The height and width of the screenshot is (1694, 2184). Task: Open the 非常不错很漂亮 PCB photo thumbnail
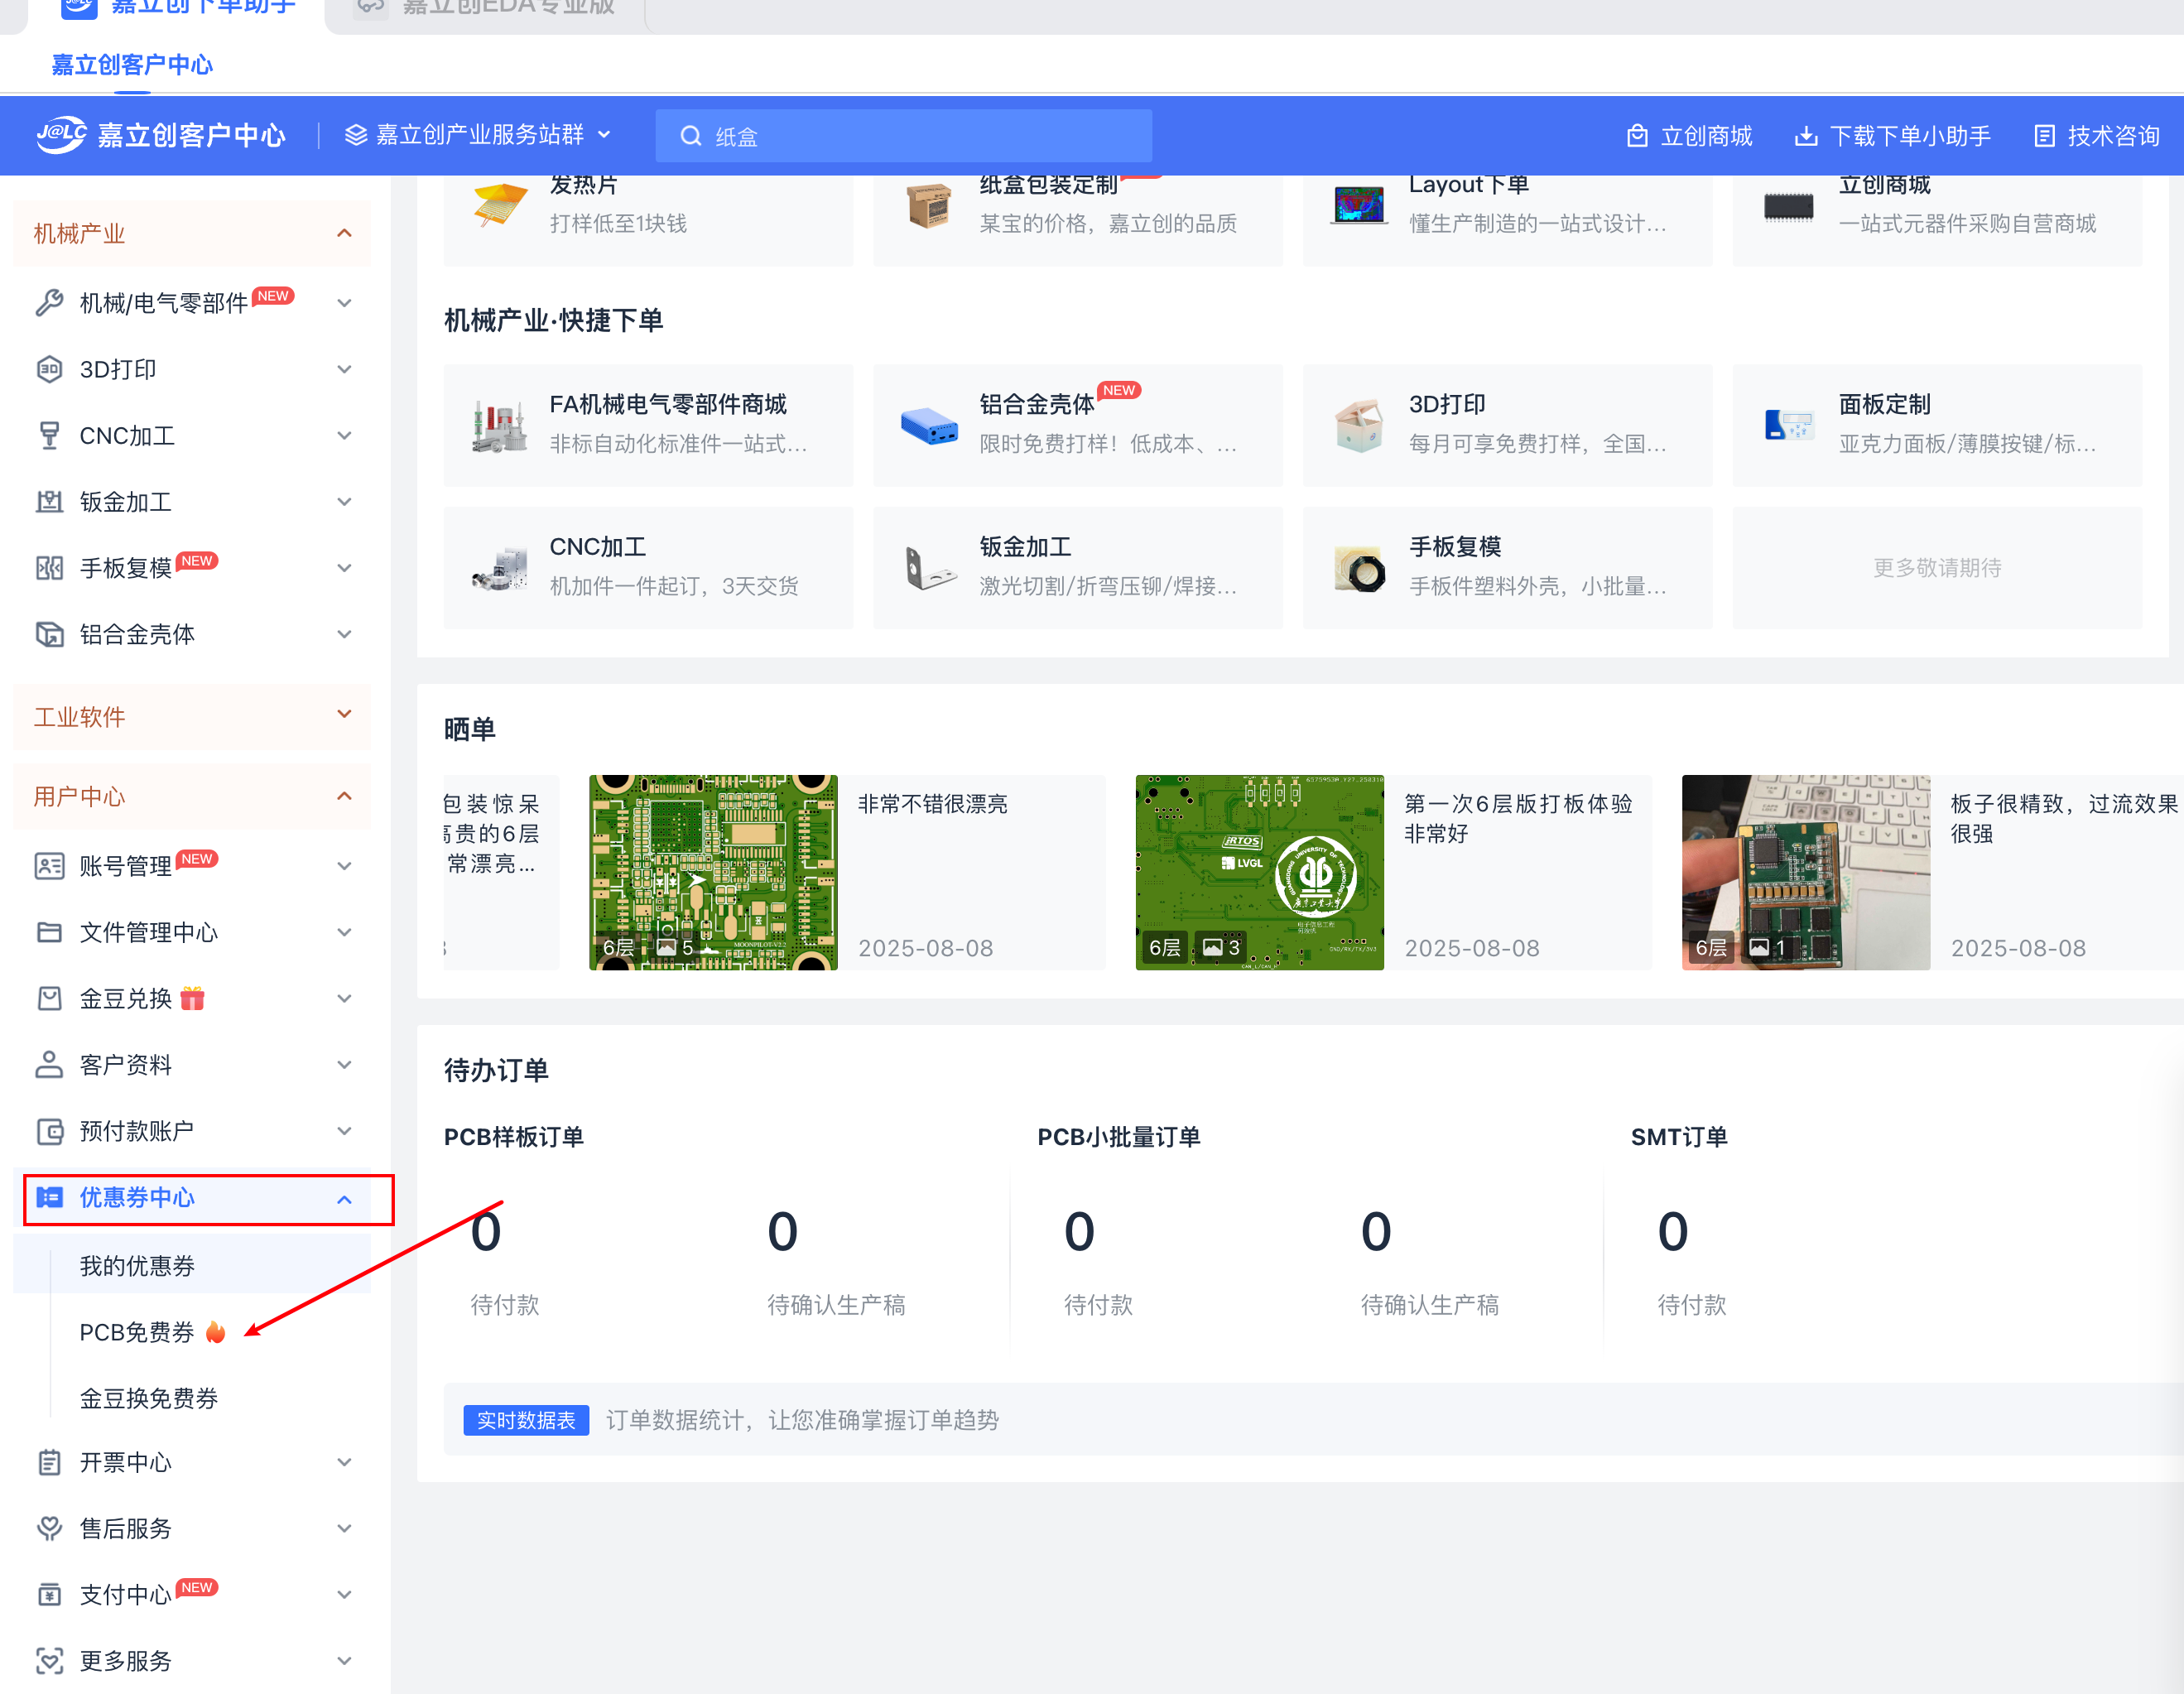[x=712, y=872]
